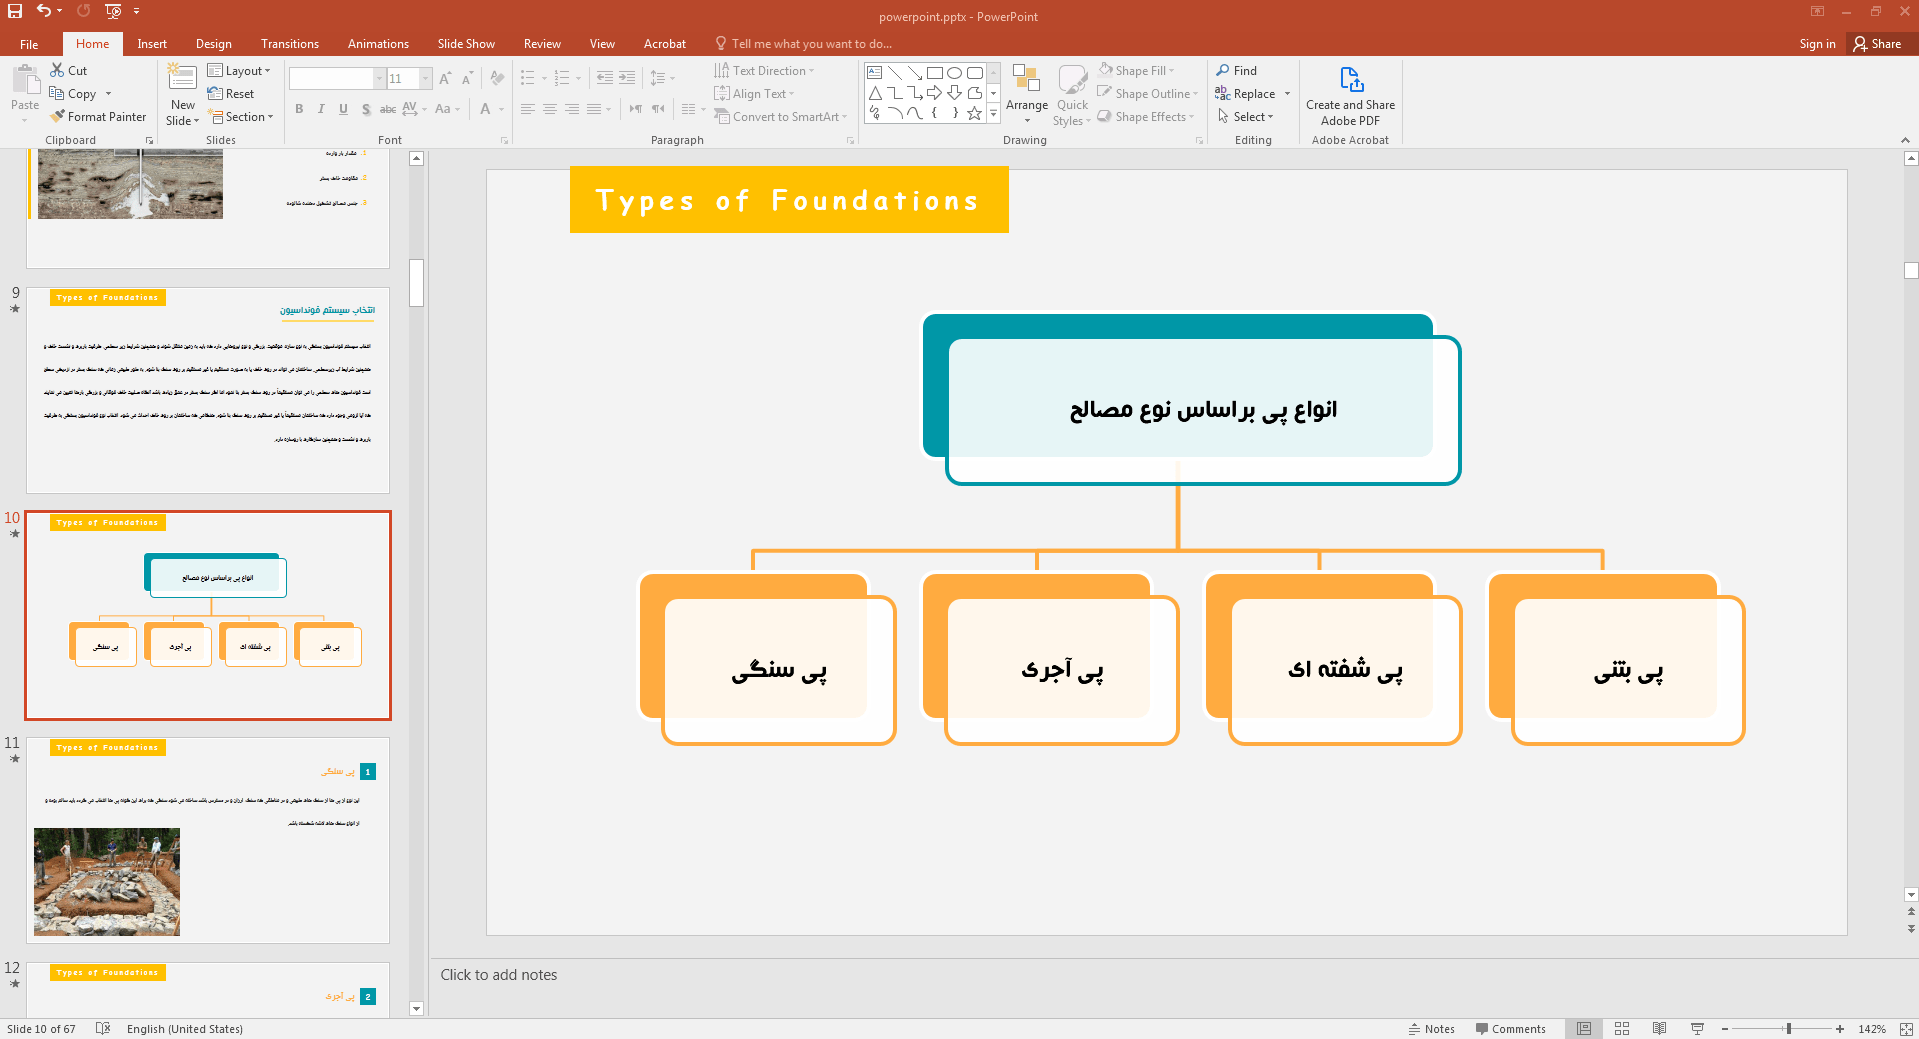Toggle Bold formatting
This screenshot has width=1919, height=1039.
tap(299, 109)
